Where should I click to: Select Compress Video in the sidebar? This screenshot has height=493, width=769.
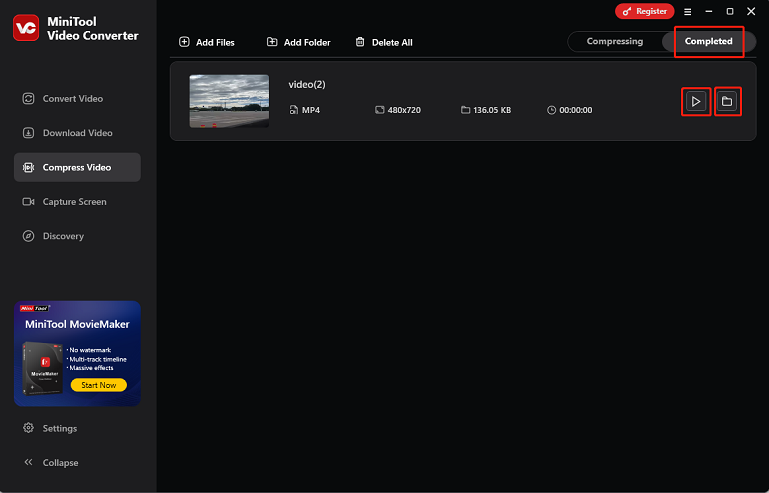(77, 167)
